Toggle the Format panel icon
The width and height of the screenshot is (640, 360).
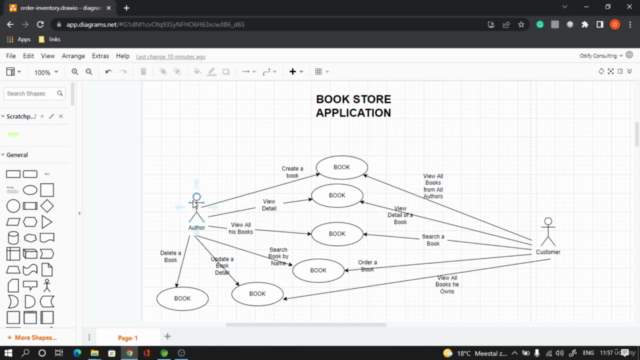click(x=620, y=71)
